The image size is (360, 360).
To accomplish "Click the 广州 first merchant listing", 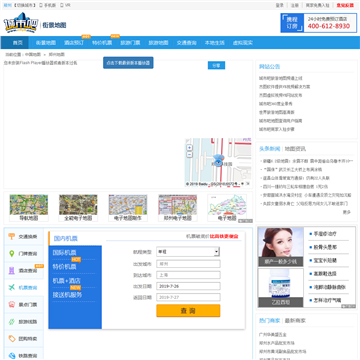I will pyautogui.click(x=273, y=334).
